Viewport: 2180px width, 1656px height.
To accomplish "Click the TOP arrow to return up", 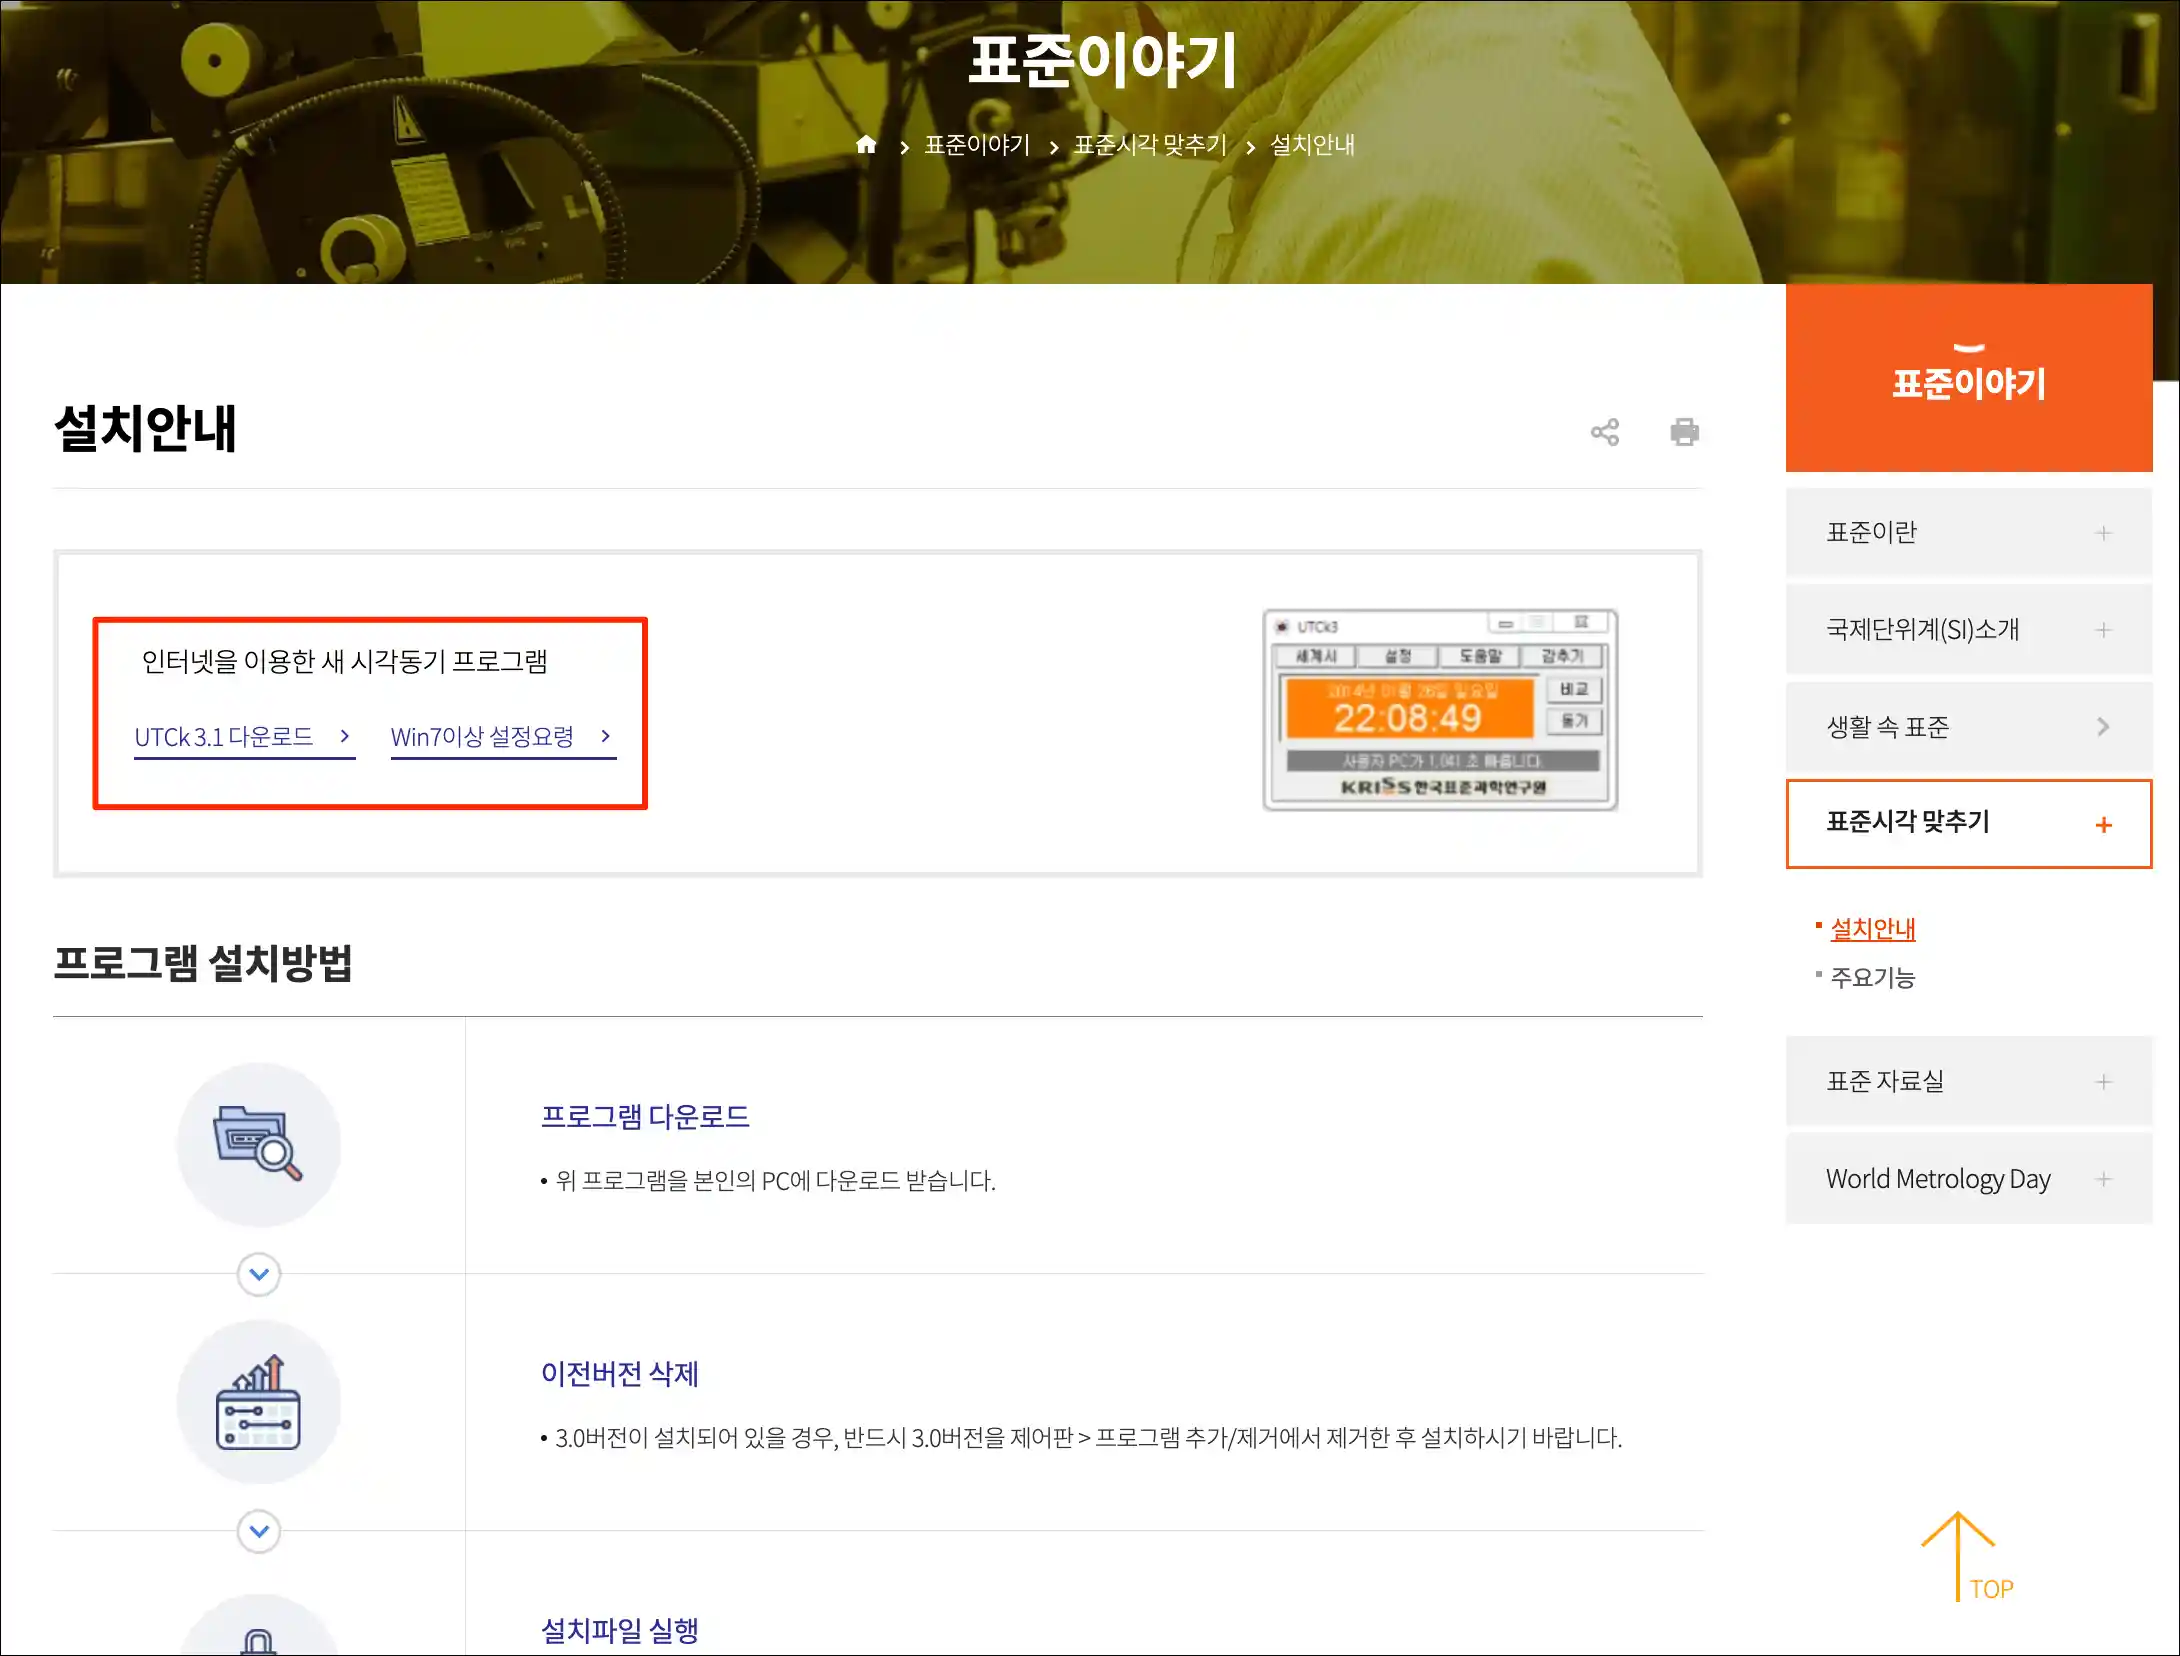I will (x=1967, y=1556).
